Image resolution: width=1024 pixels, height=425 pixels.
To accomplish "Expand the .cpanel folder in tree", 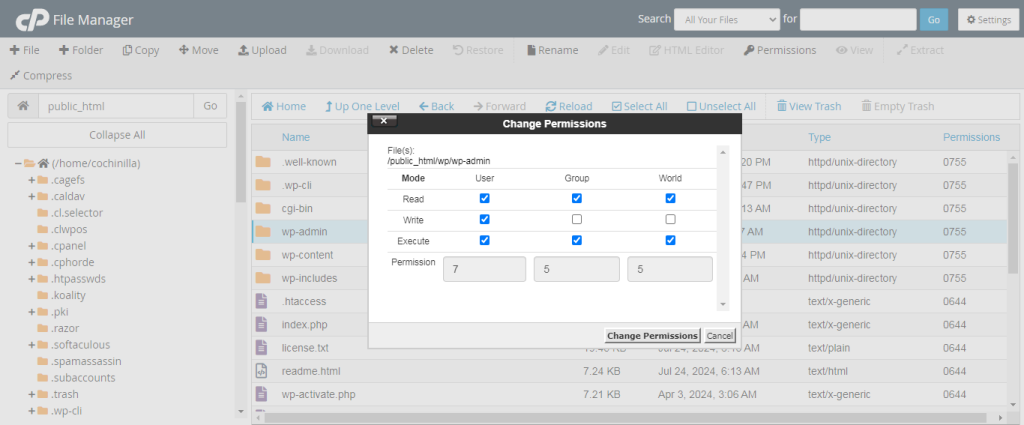I will [x=32, y=246].
